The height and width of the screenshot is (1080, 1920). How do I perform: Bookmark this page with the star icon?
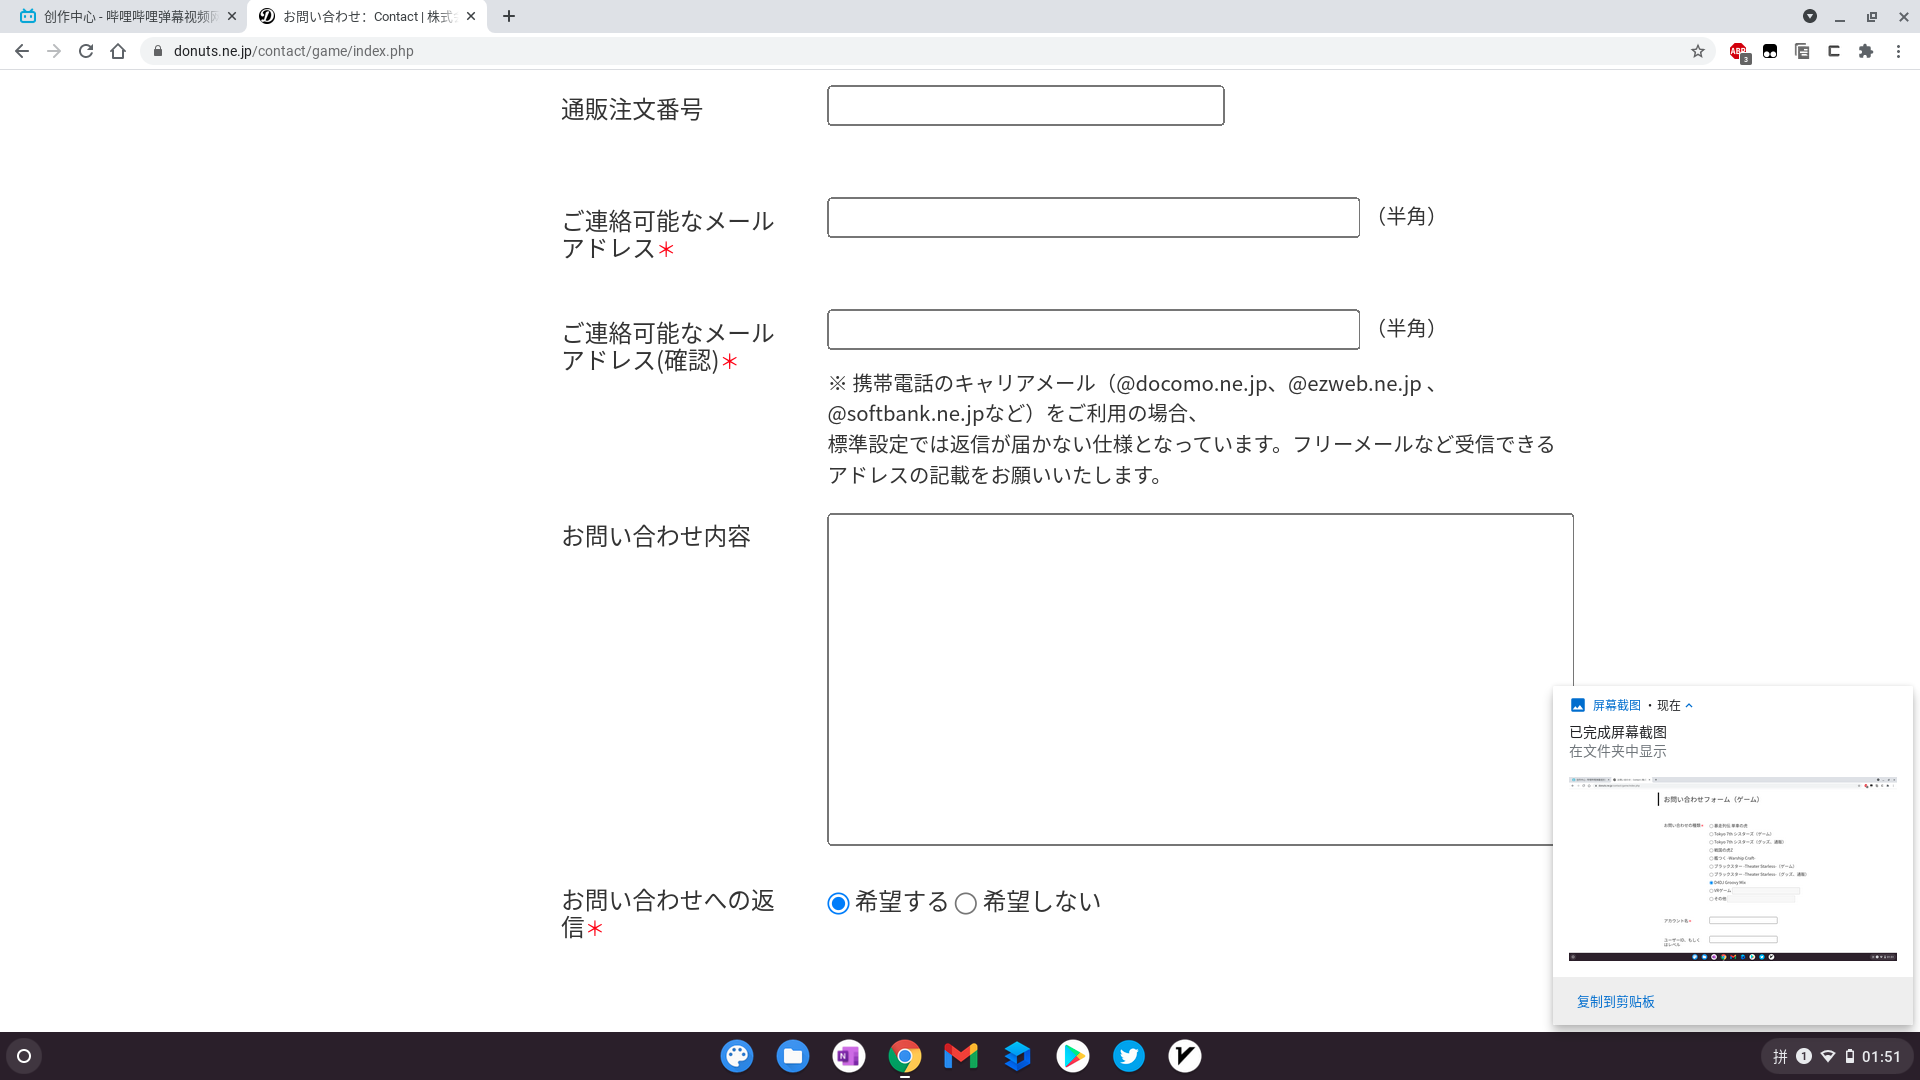point(1697,51)
